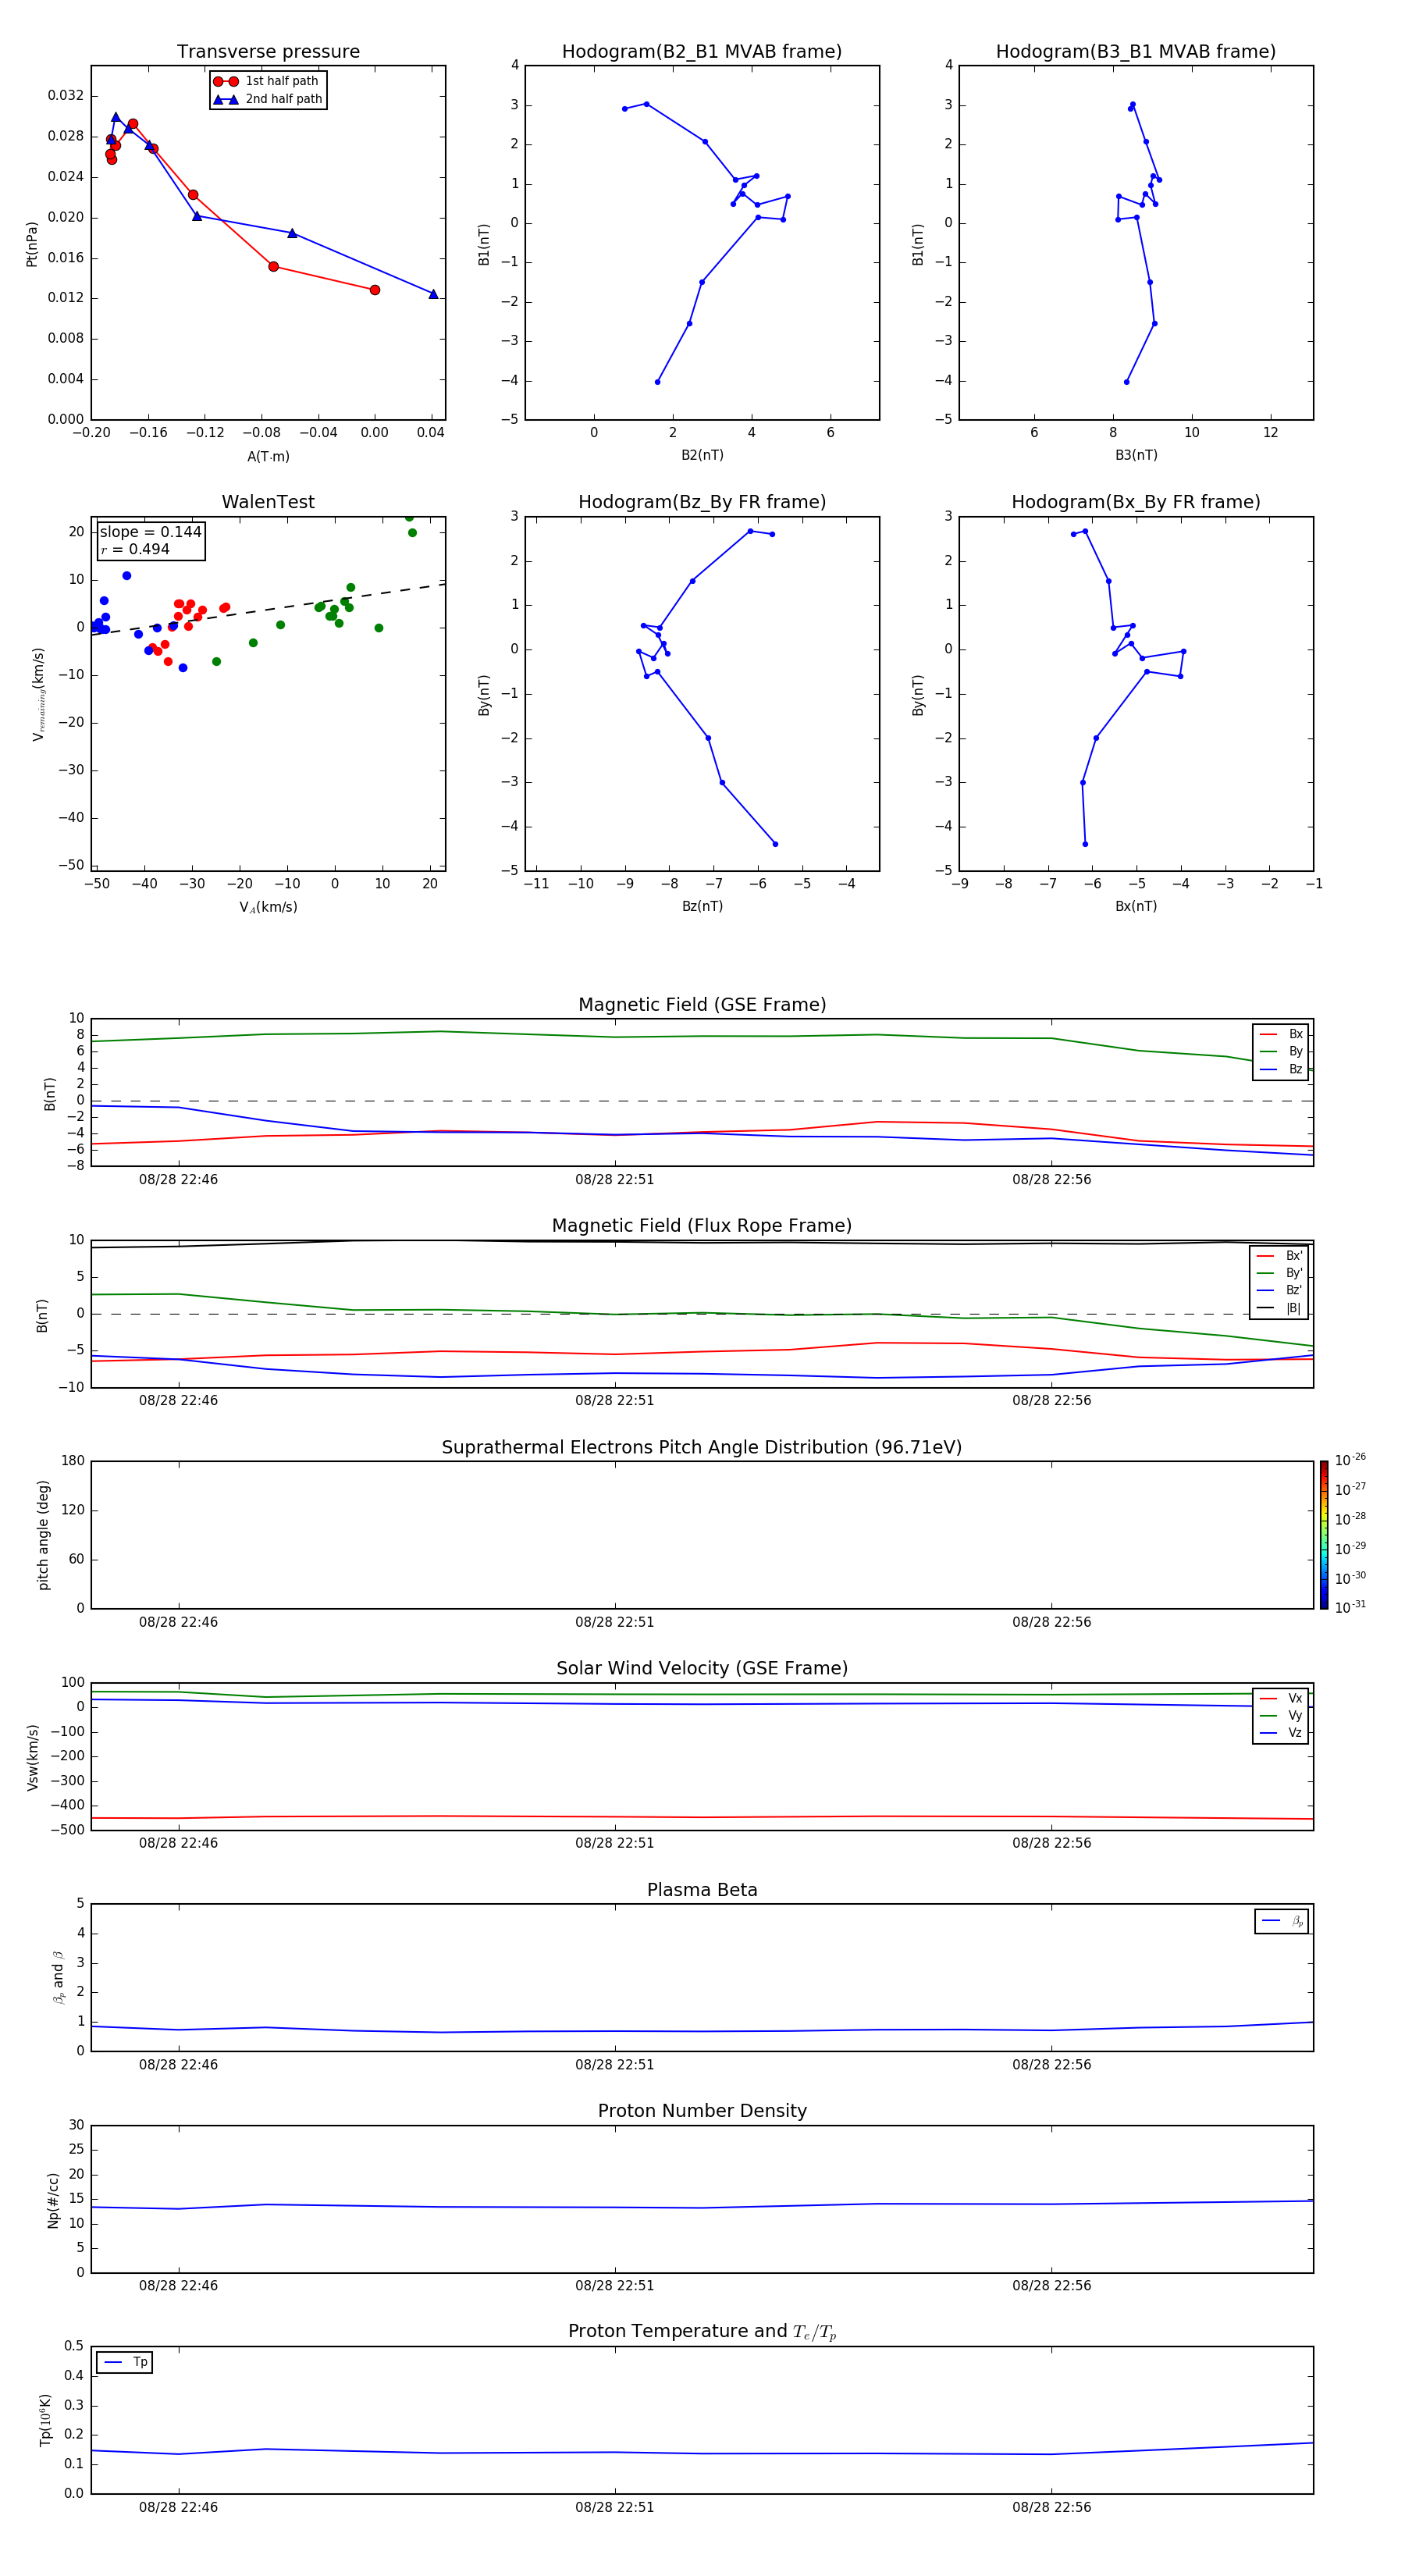
Task: Click the 'Solar Wind Velocity (GSE Frame)' title
Action: (702, 1668)
